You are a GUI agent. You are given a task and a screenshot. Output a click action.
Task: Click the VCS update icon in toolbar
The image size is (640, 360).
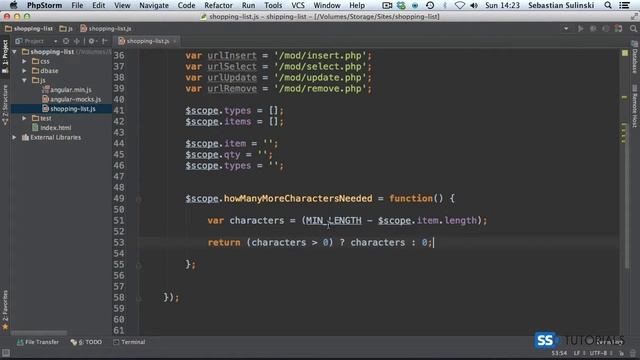pyautogui.click(x=619, y=29)
